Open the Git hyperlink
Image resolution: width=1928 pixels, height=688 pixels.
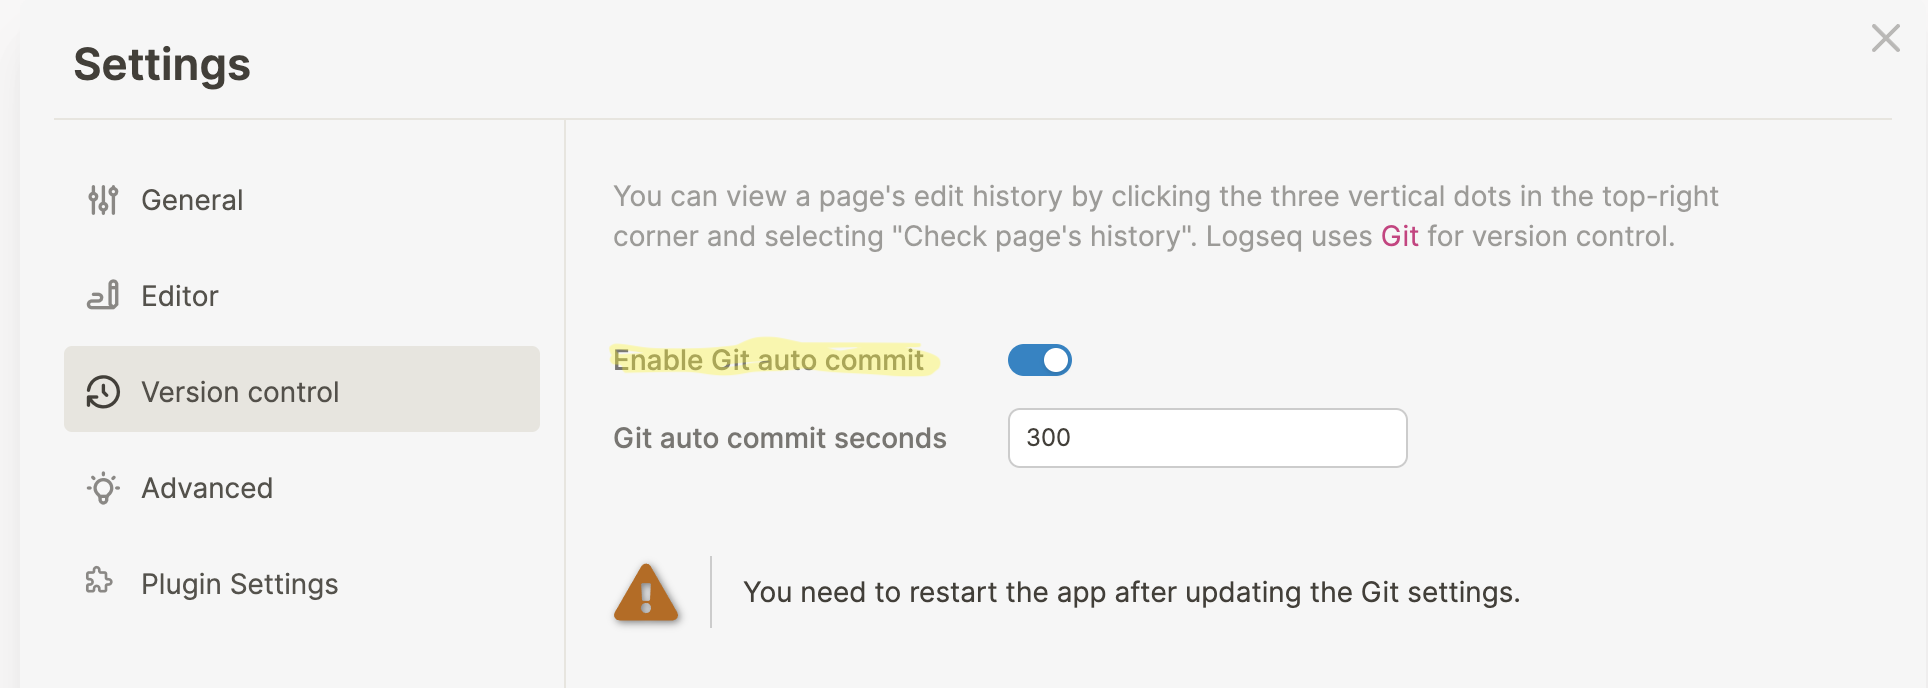tap(1400, 236)
